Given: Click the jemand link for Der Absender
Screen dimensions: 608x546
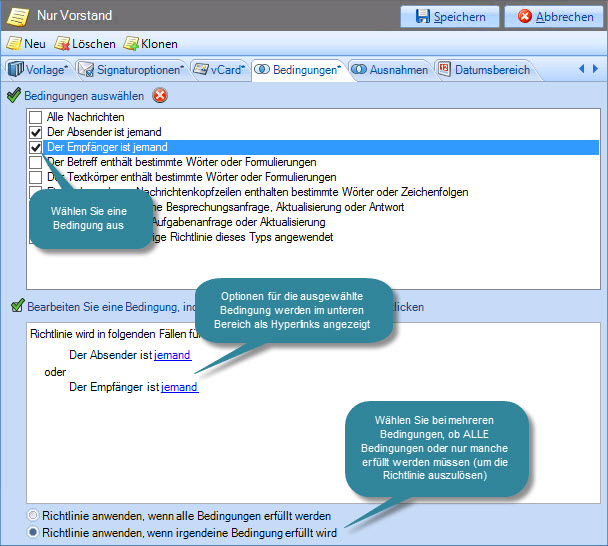Looking at the screenshot, I should click(x=172, y=355).
